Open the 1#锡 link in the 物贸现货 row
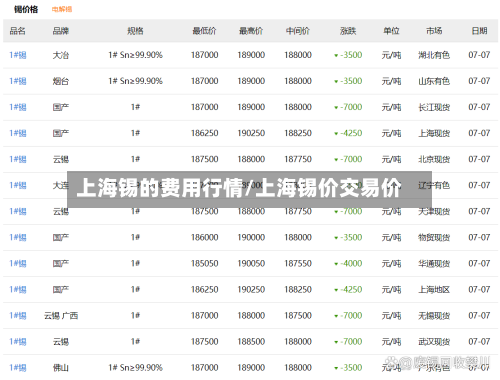500x380 pixels. tap(18, 237)
